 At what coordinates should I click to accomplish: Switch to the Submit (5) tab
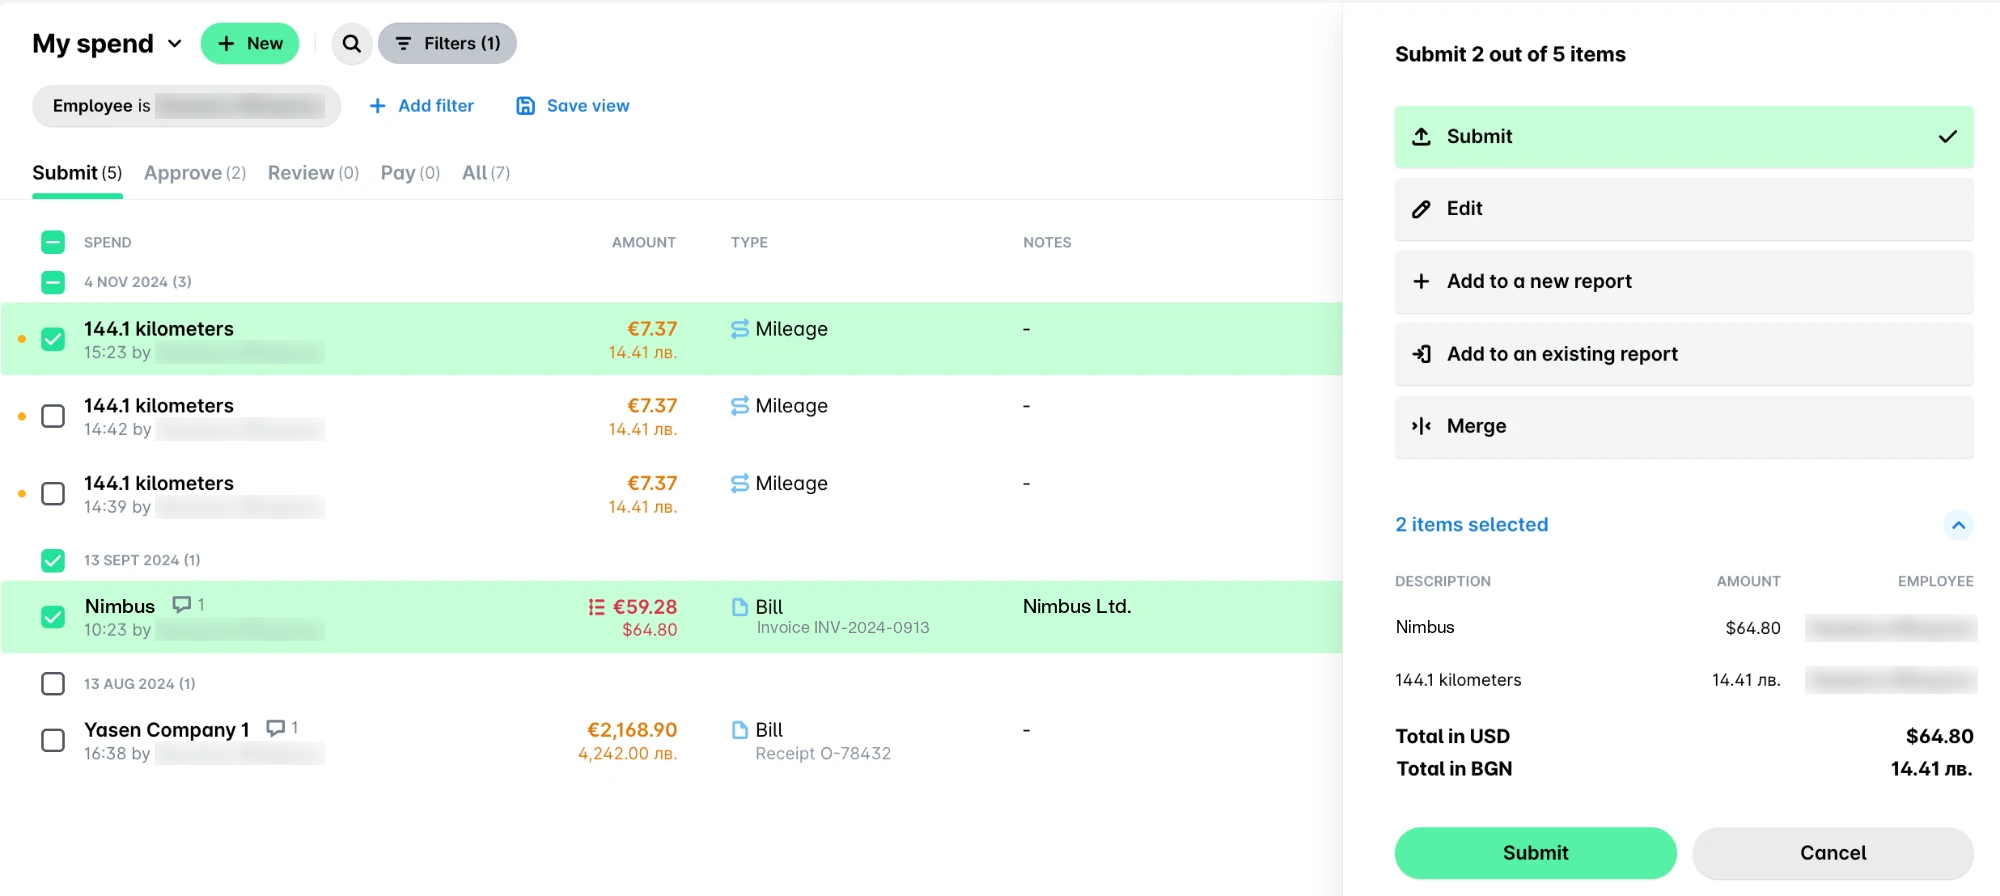click(77, 173)
